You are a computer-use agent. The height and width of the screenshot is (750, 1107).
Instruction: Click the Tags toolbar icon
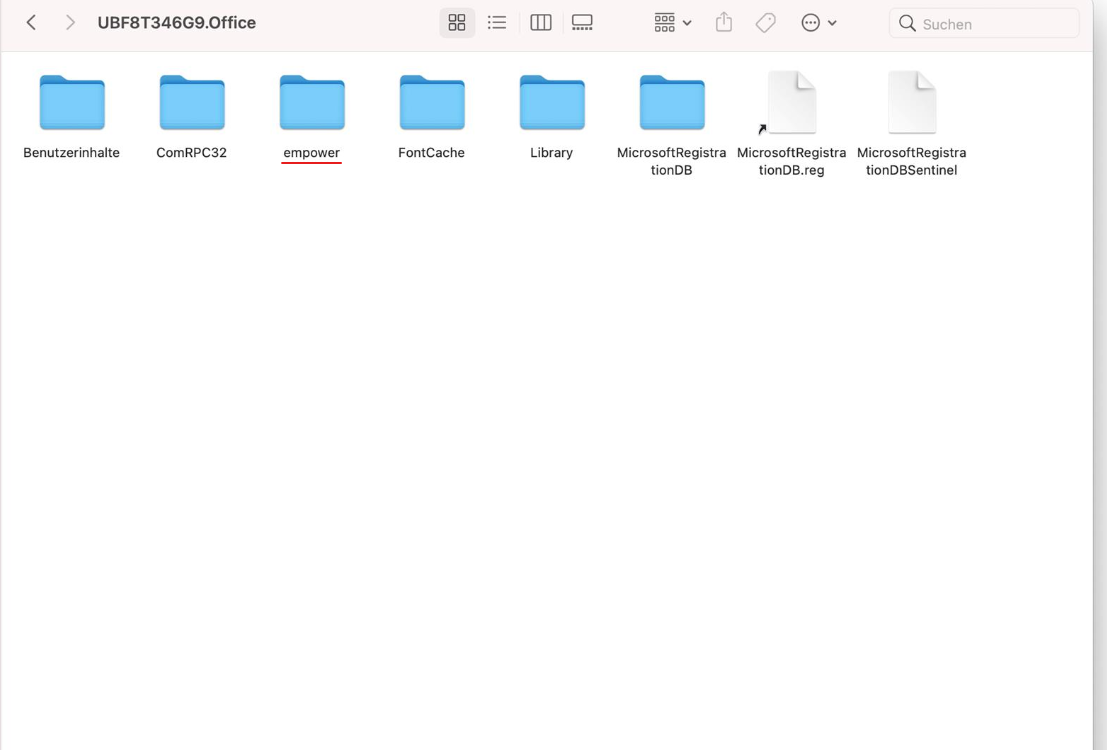click(765, 23)
